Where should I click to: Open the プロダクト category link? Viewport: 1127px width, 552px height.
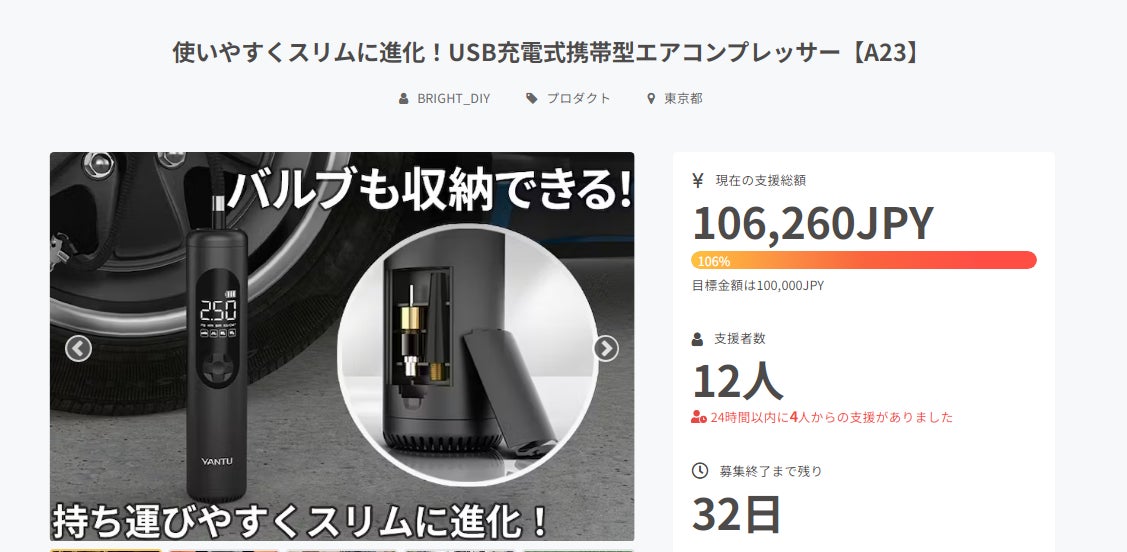click(579, 98)
